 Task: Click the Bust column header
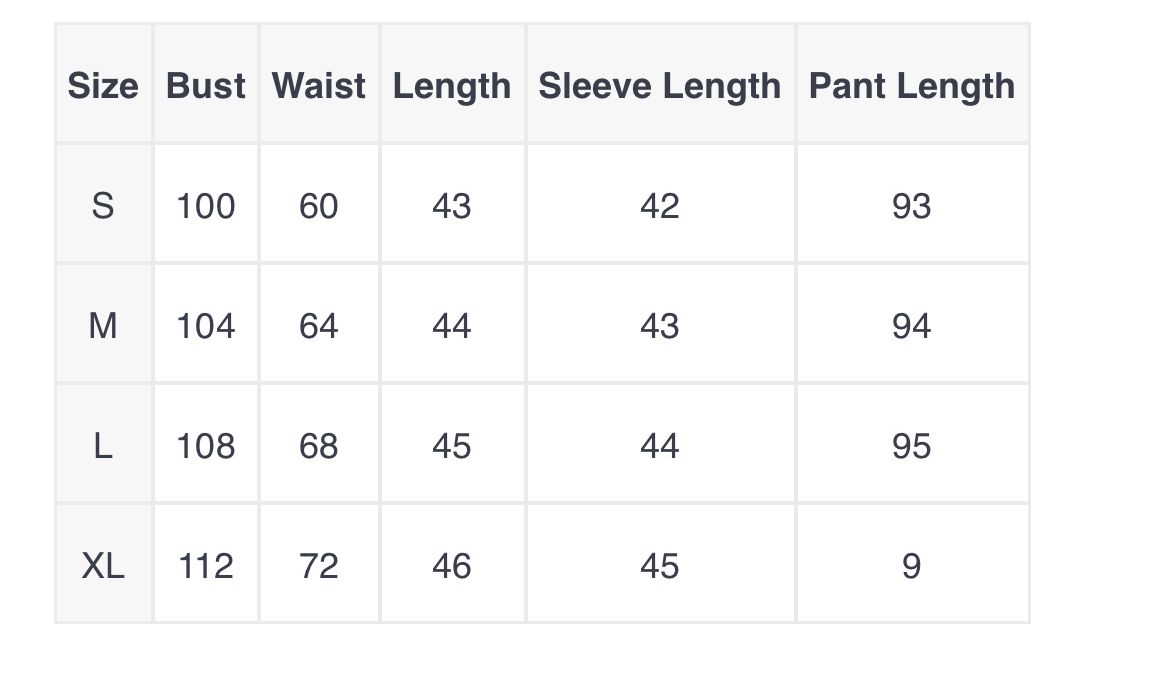click(x=206, y=85)
